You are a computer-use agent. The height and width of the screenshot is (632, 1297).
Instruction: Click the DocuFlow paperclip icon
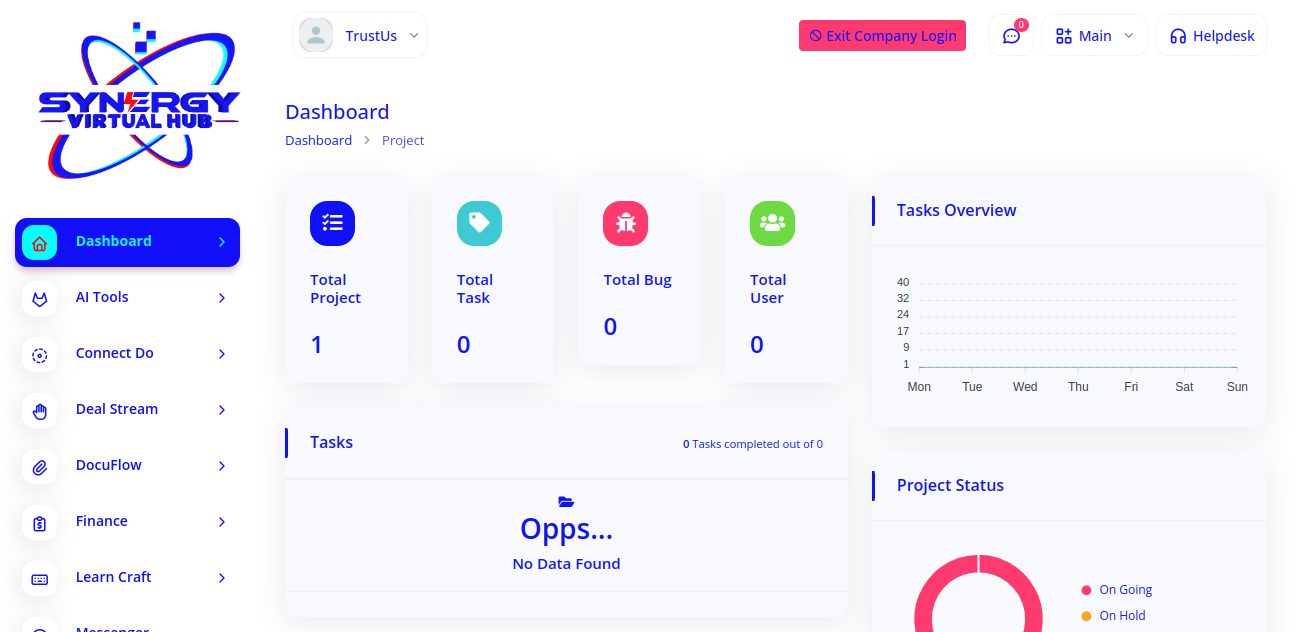pyautogui.click(x=40, y=466)
